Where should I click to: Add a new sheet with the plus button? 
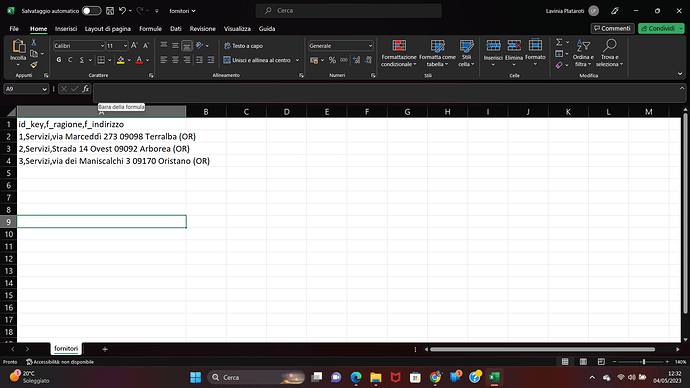tap(105, 349)
